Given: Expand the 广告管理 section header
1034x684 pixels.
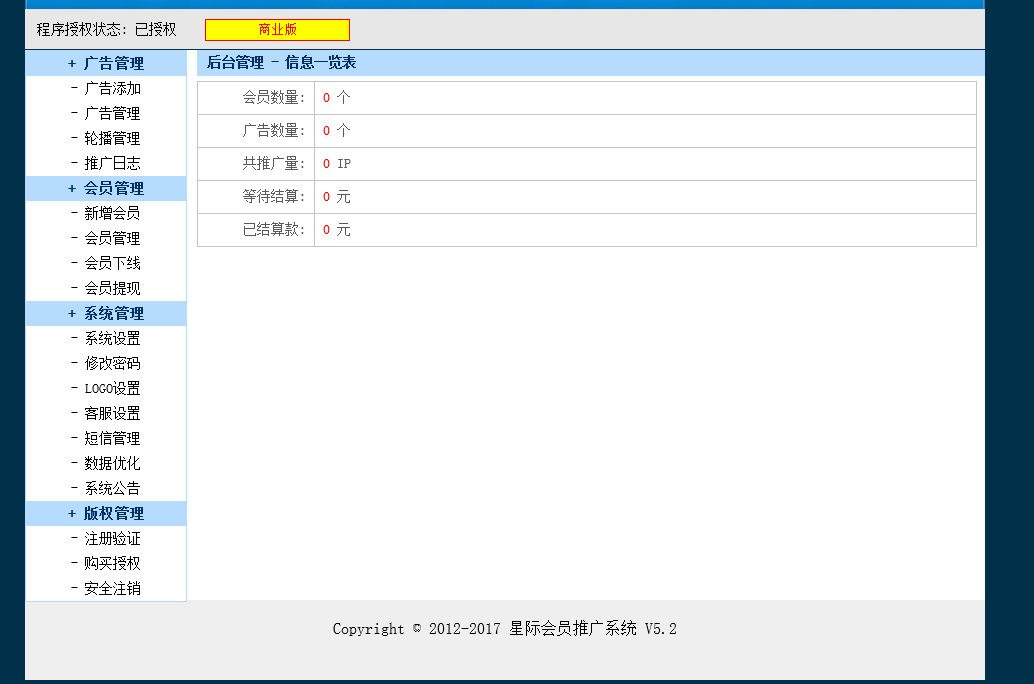Looking at the screenshot, I should click(x=106, y=63).
